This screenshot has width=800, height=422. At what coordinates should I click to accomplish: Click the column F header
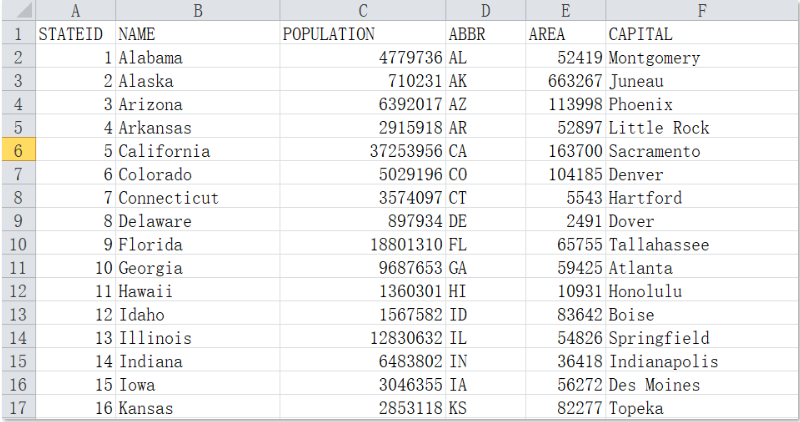701,11
